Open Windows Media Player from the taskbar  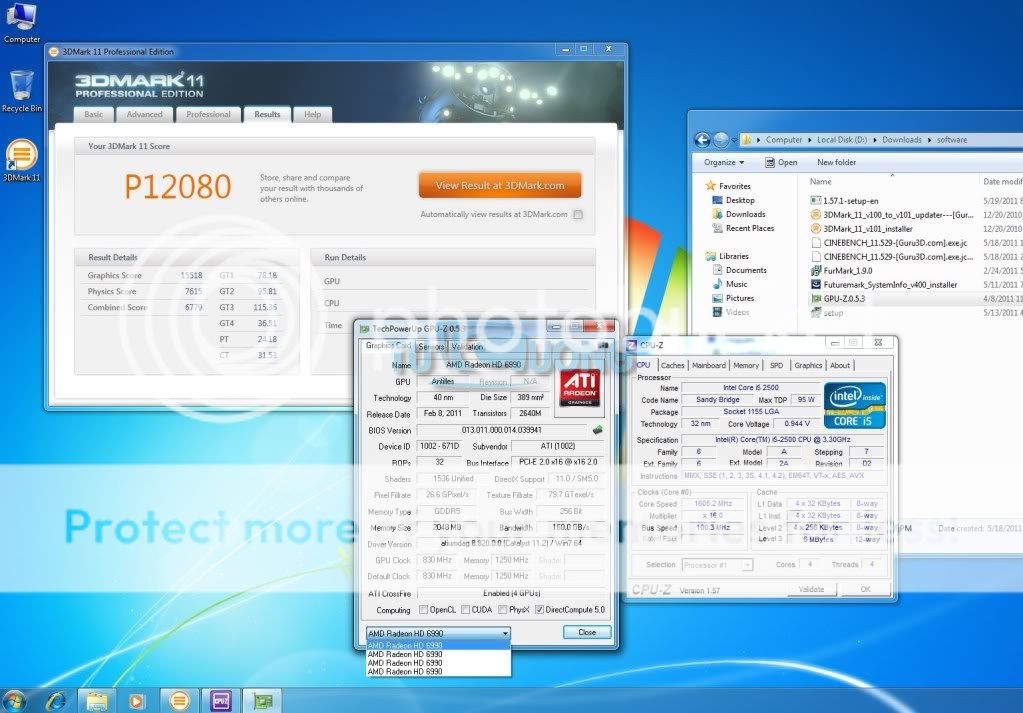click(x=136, y=701)
